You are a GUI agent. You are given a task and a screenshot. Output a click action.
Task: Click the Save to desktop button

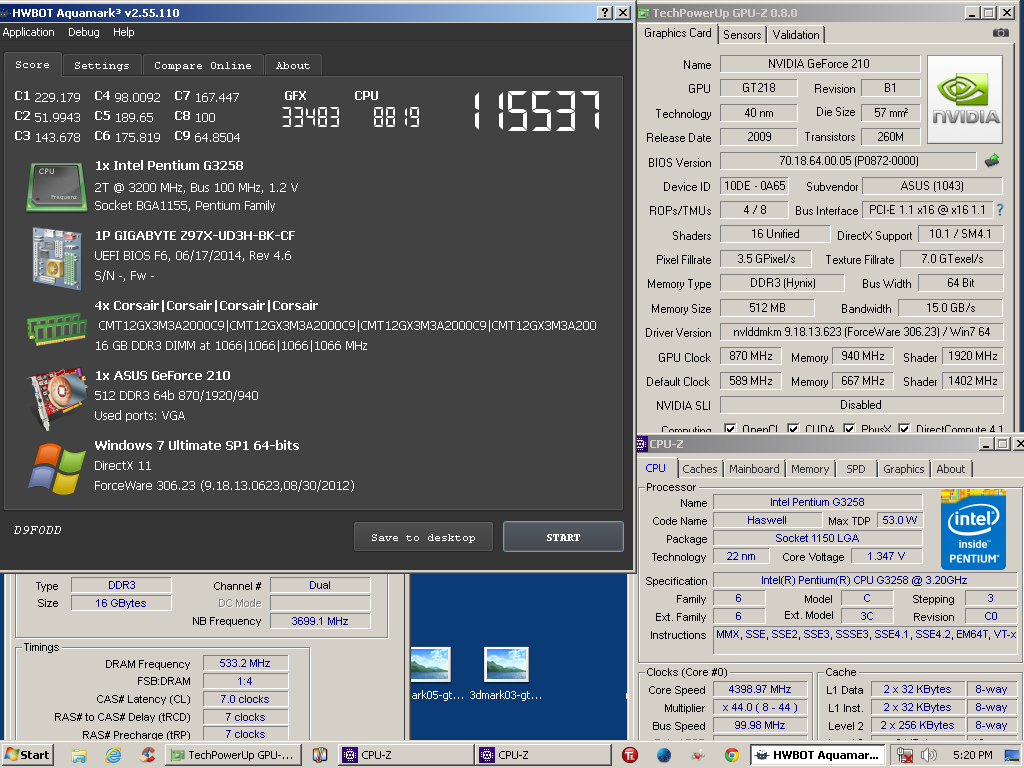point(423,537)
